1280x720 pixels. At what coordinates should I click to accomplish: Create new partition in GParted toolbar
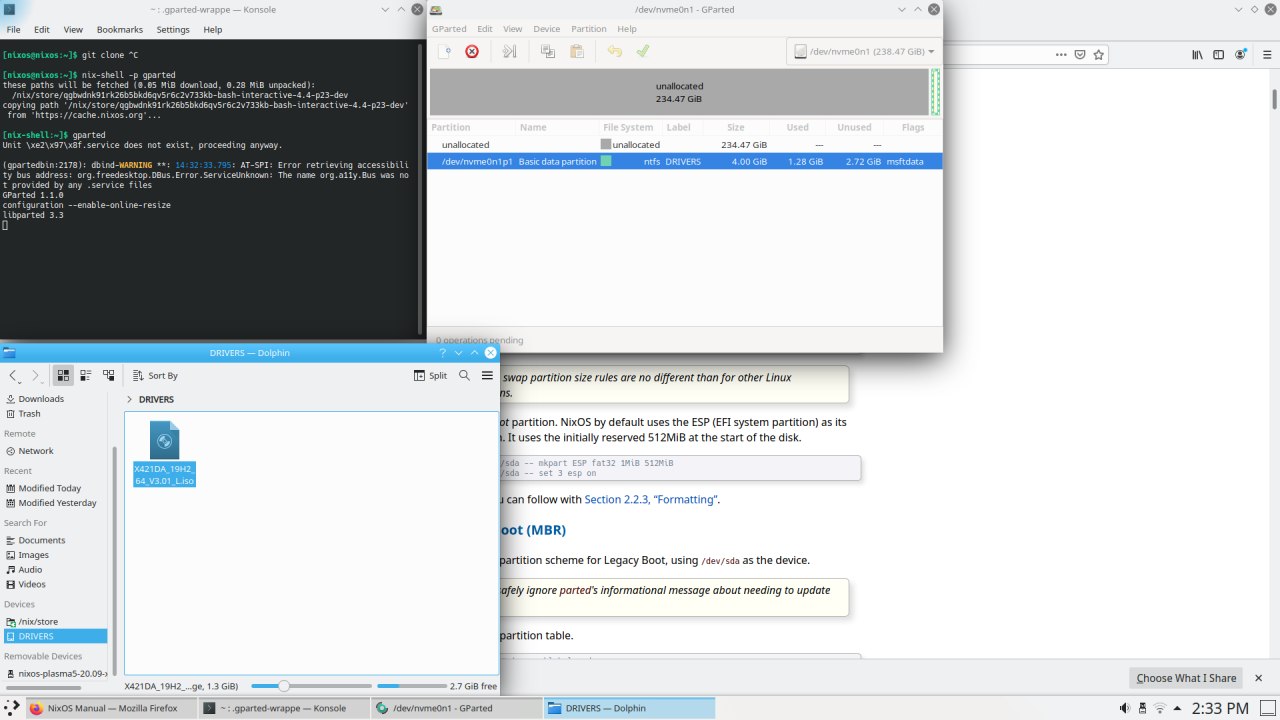tap(446, 51)
